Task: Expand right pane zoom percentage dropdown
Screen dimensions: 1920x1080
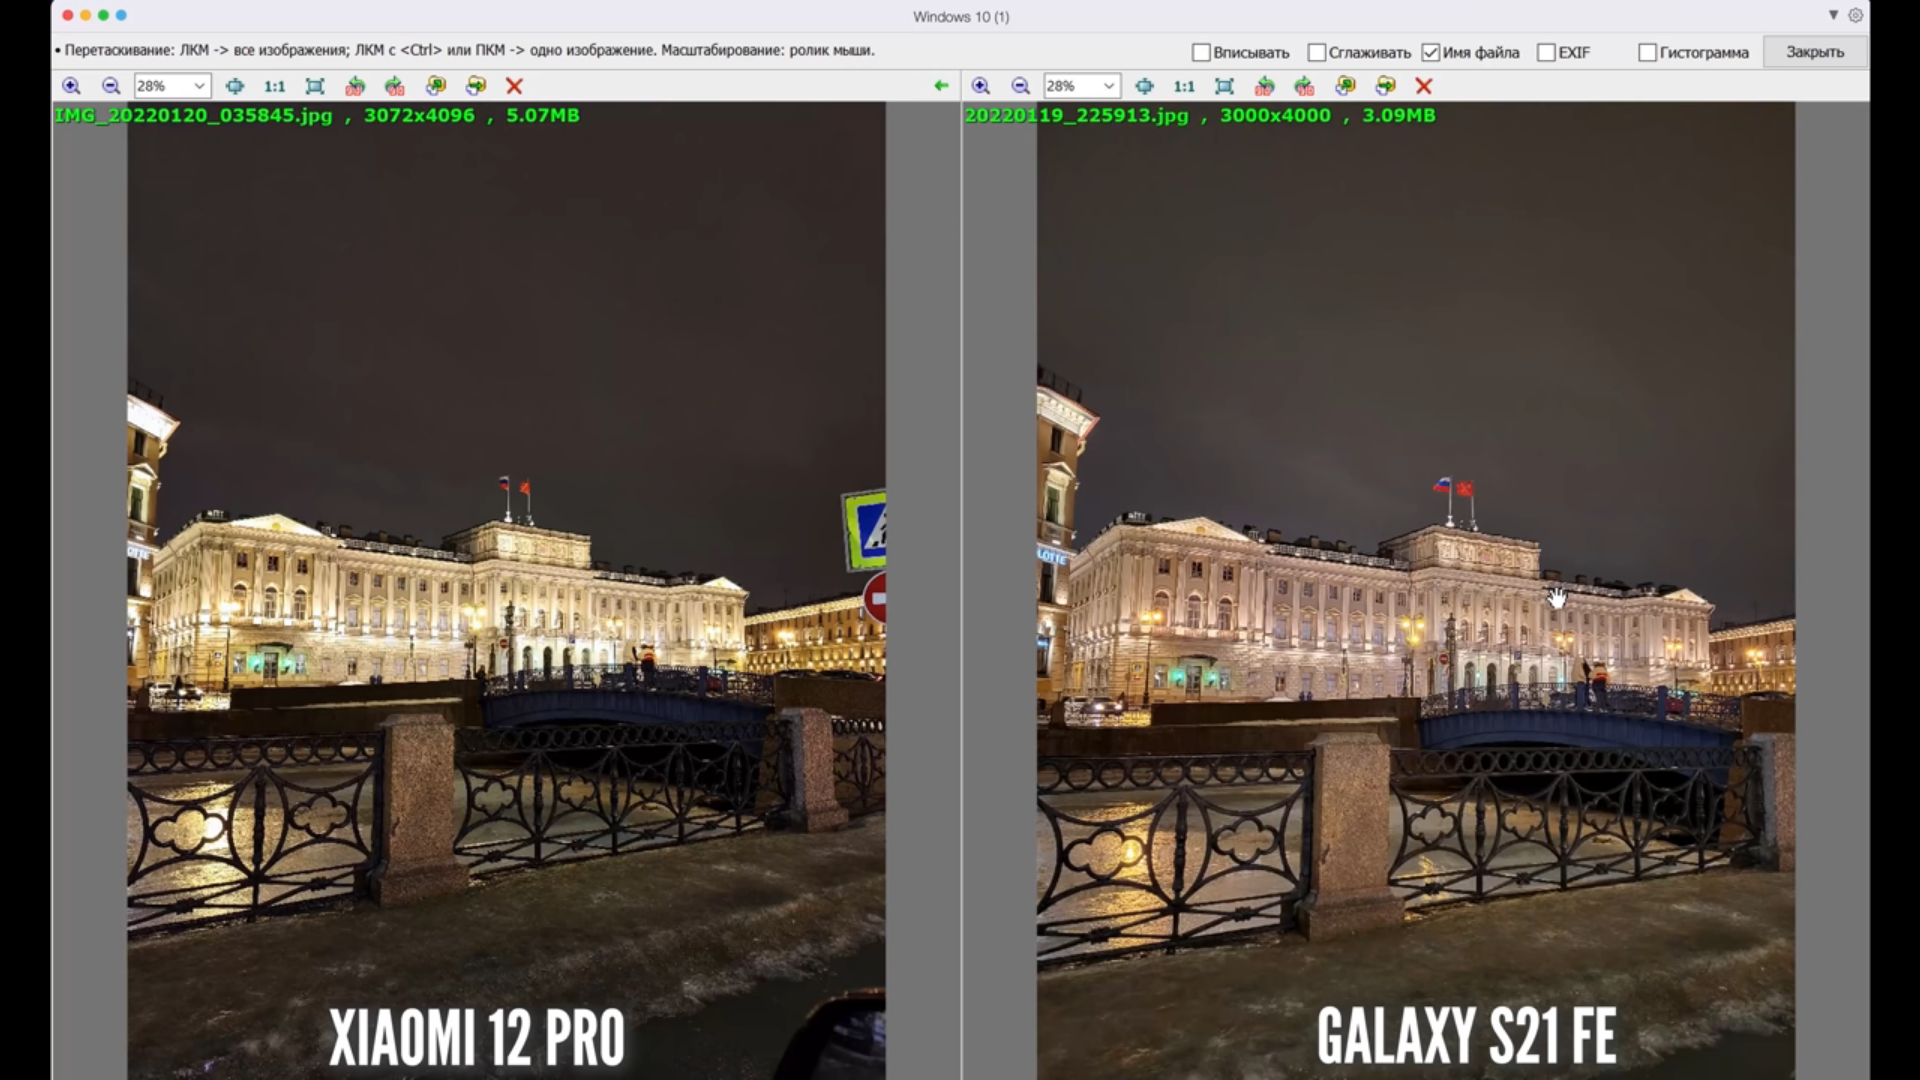Action: tap(1108, 86)
